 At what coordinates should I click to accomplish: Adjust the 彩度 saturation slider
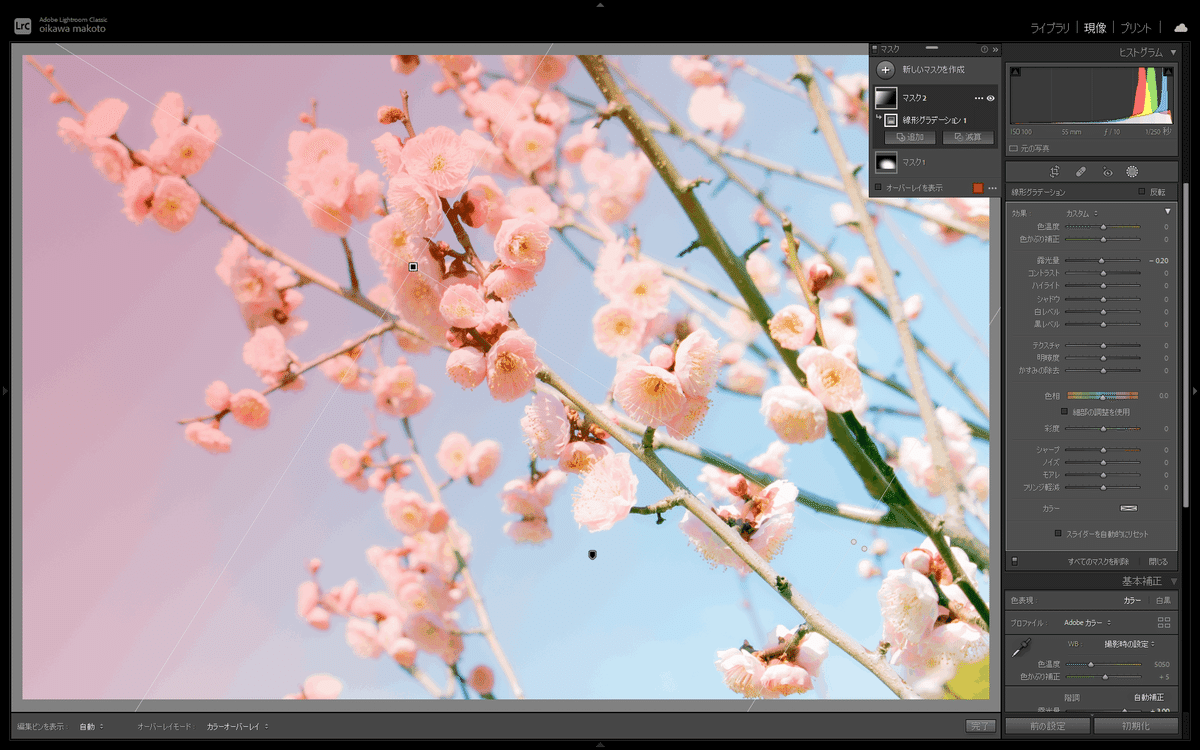point(1102,428)
